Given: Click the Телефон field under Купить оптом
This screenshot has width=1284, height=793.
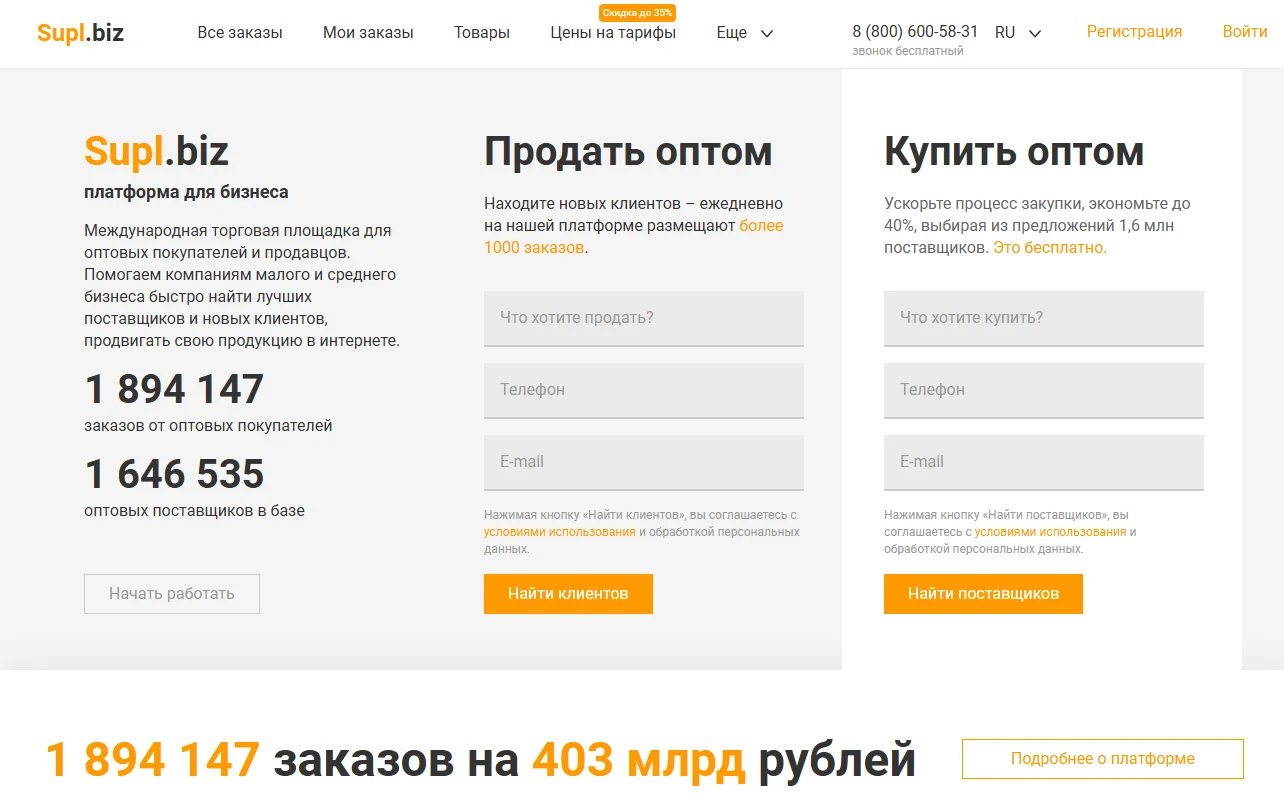Looking at the screenshot, I should (1044, 390).
